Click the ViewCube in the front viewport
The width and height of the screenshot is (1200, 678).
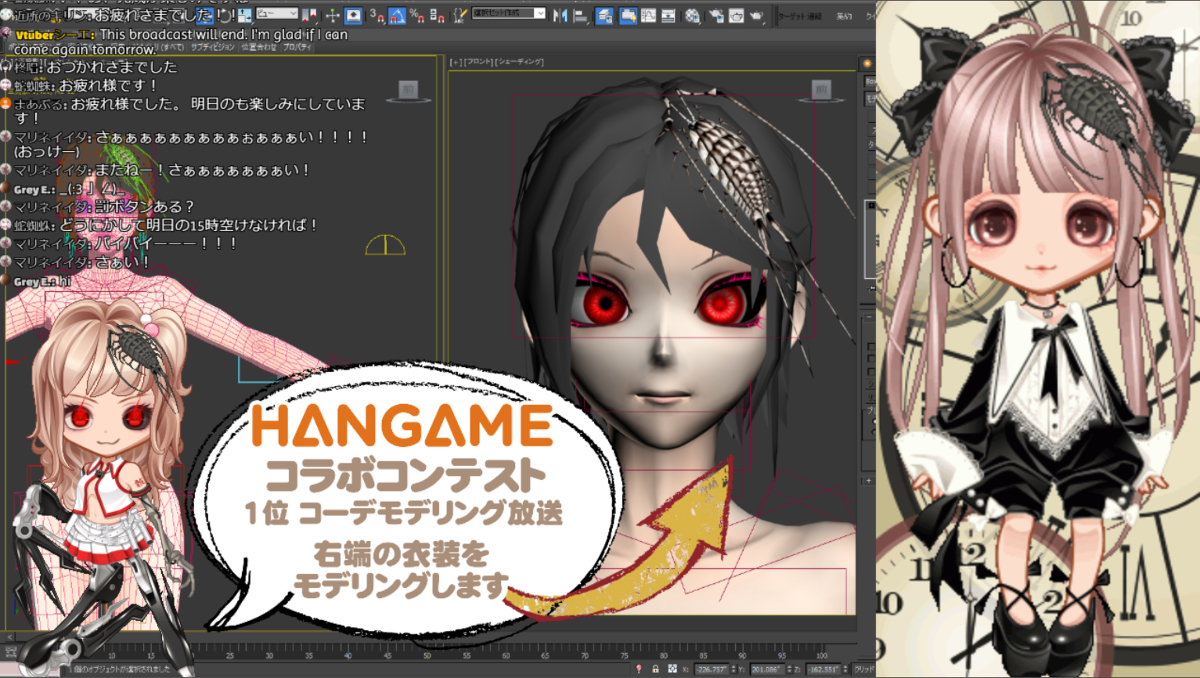[x=819, y=90]
